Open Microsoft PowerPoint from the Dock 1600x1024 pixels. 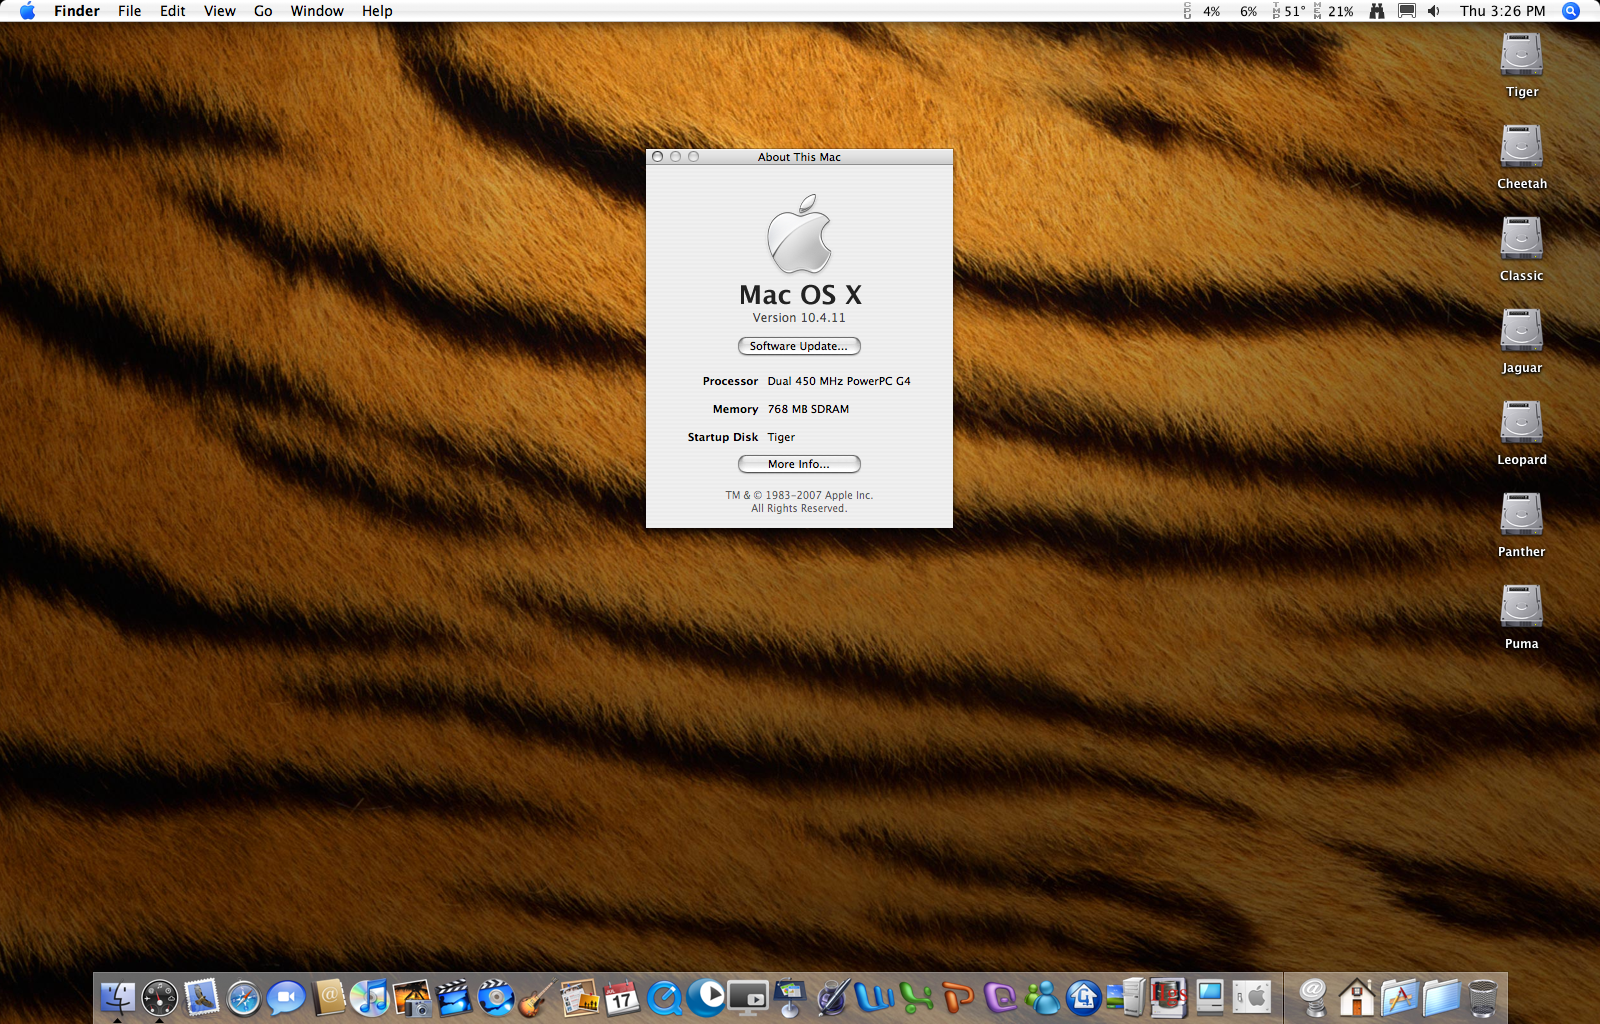[x=958, y=997]
